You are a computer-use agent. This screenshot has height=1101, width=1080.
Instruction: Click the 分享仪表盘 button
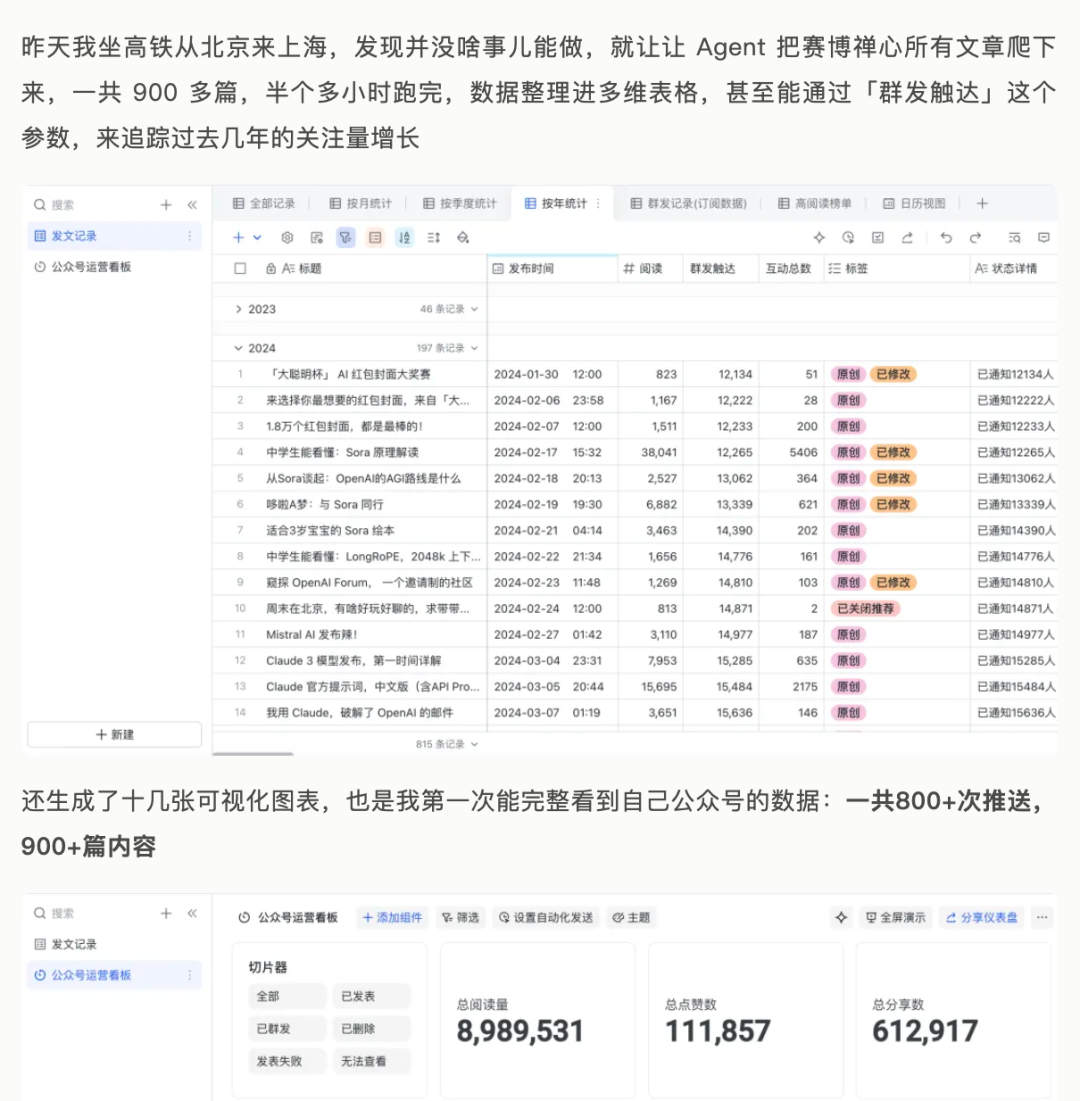[x=982, y=918]
